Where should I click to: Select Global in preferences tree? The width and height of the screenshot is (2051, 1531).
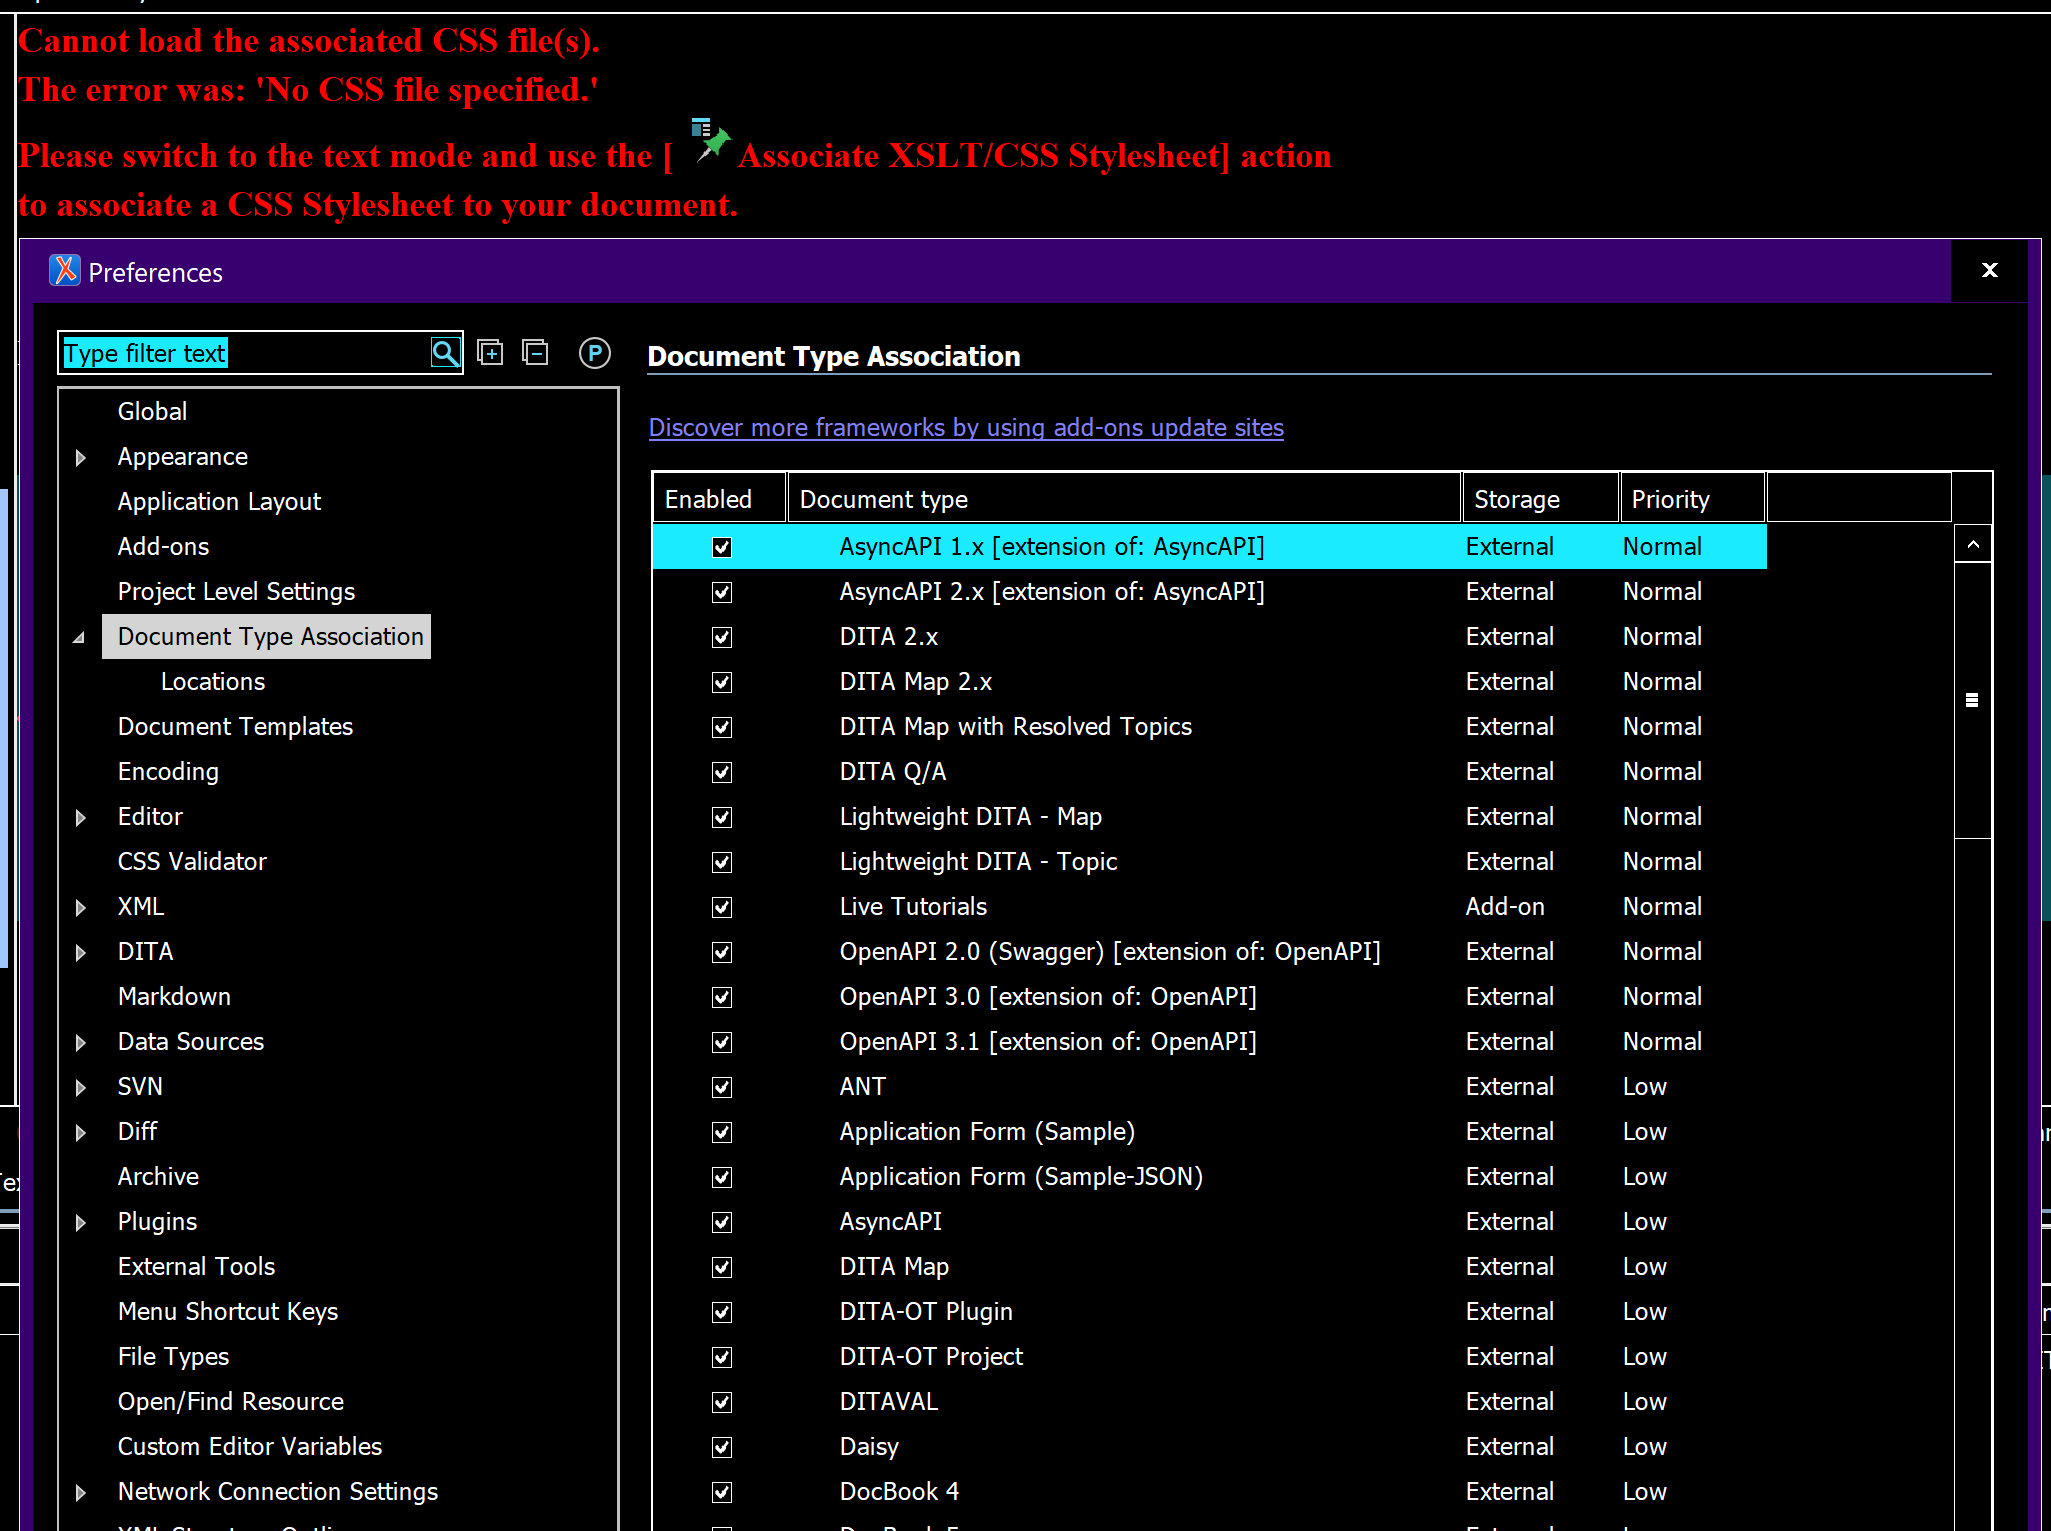(152, 411)
